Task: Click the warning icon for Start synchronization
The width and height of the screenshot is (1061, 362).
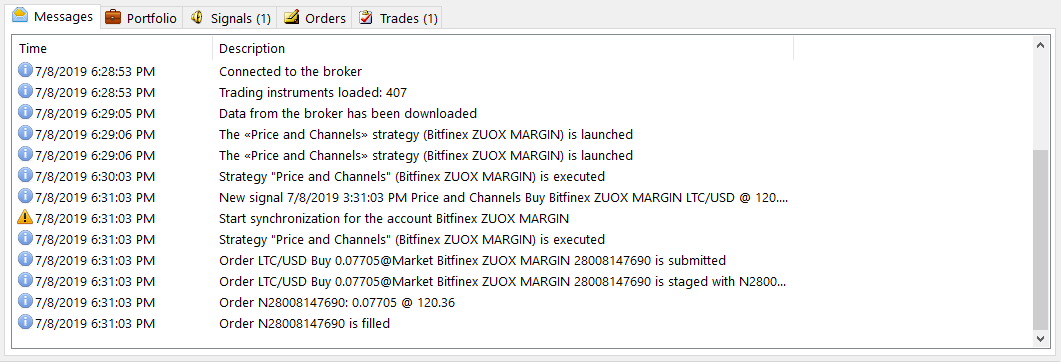Action: click(x=25, y=218)
